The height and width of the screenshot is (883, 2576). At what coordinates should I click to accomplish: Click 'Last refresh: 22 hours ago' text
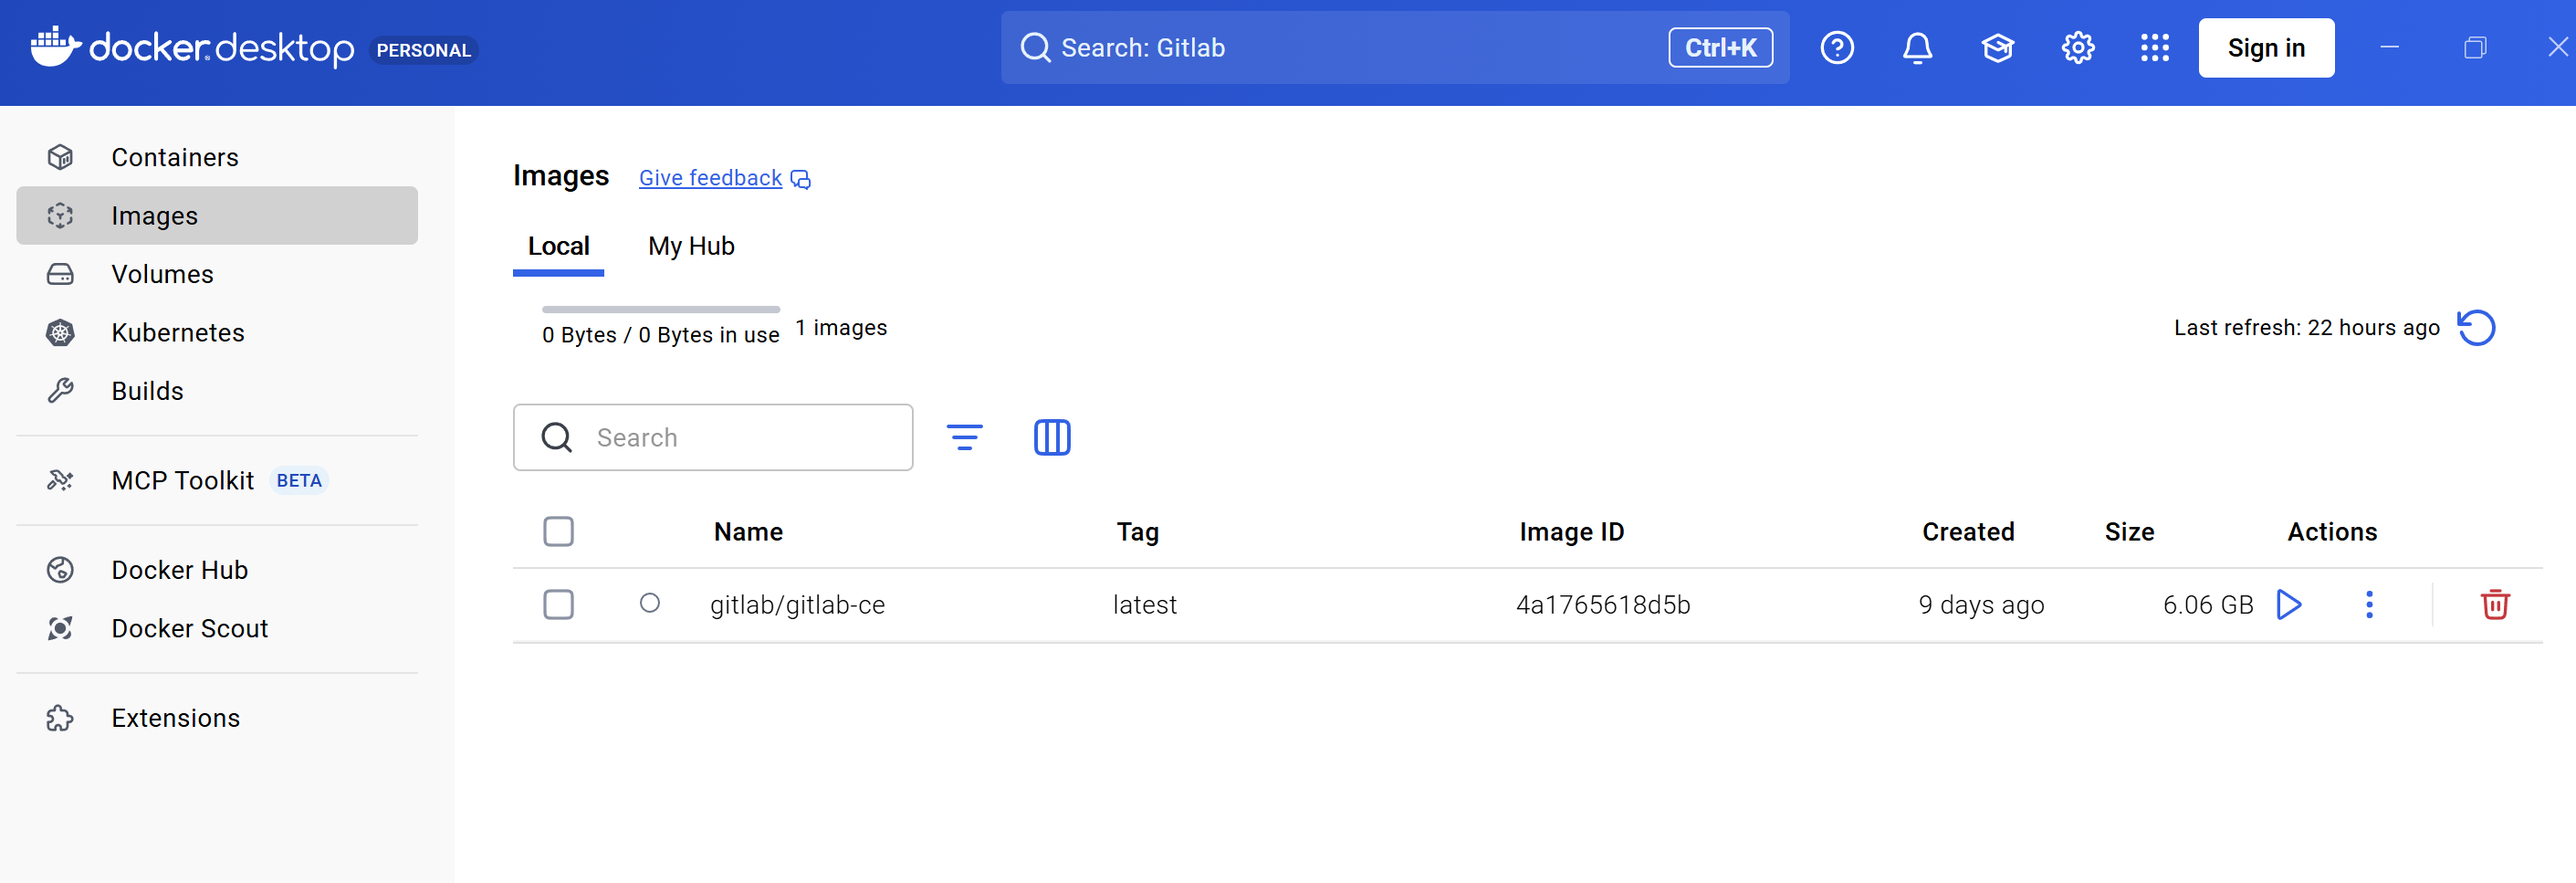pos(2306,328)
